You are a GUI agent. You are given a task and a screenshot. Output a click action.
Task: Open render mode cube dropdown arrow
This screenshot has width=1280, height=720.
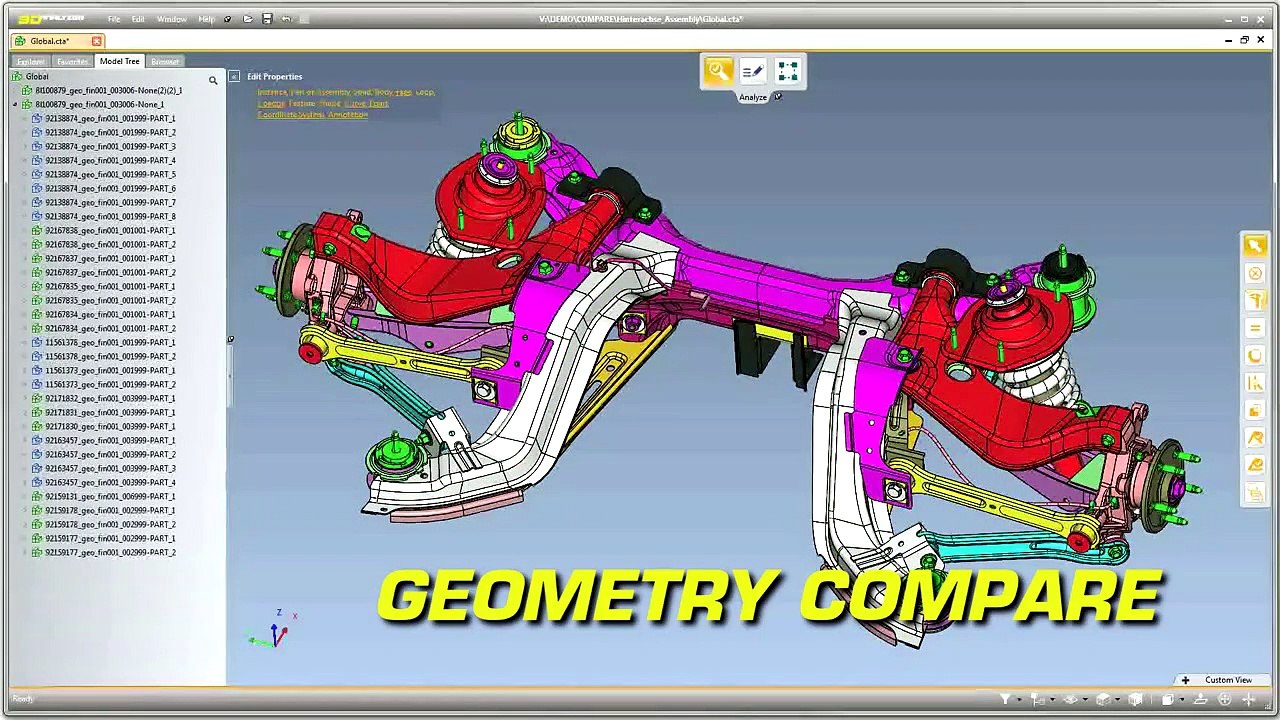tap(1117, 699)
